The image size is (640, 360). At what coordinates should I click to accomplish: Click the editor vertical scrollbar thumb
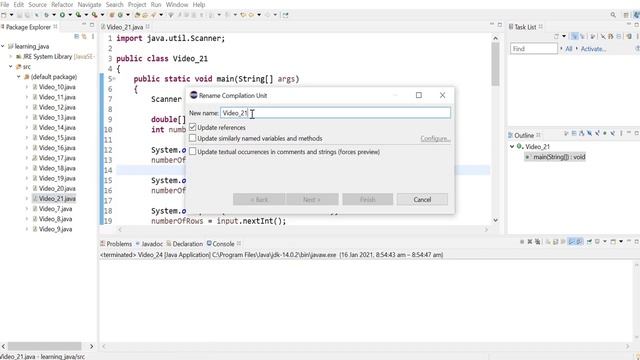[x=496, y=64]
